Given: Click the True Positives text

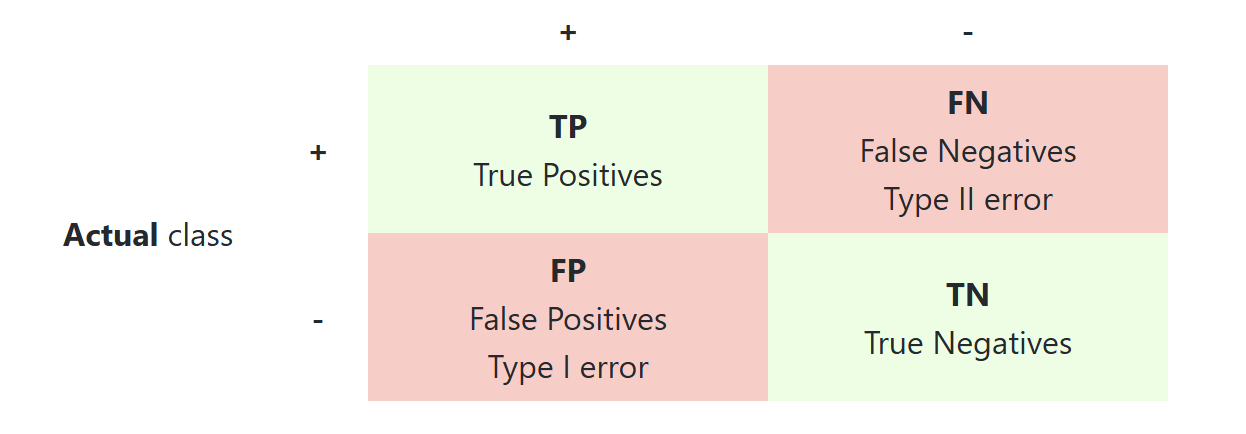Looking at the screenshot, I should [568, 175].
